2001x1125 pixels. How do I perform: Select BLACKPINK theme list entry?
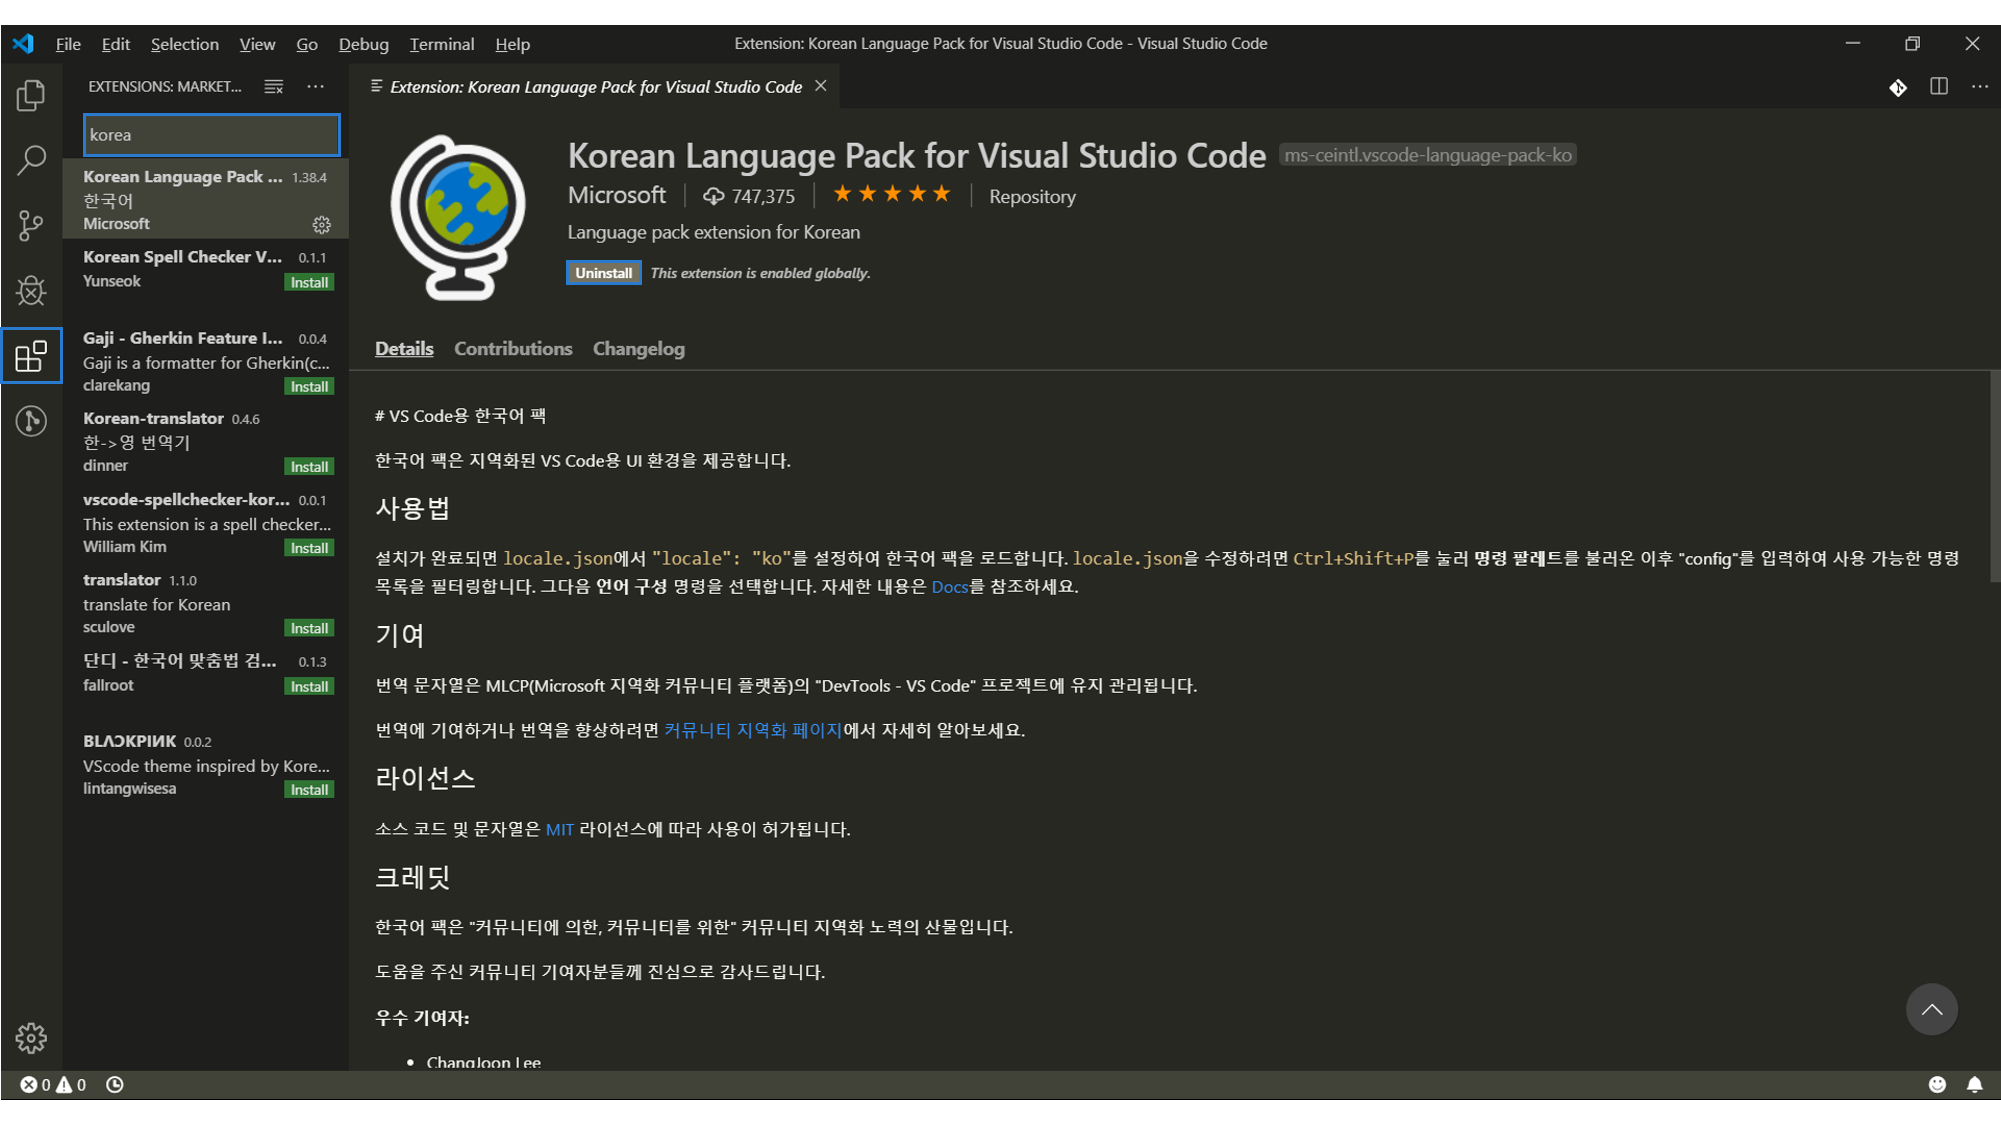coord(206,764)
